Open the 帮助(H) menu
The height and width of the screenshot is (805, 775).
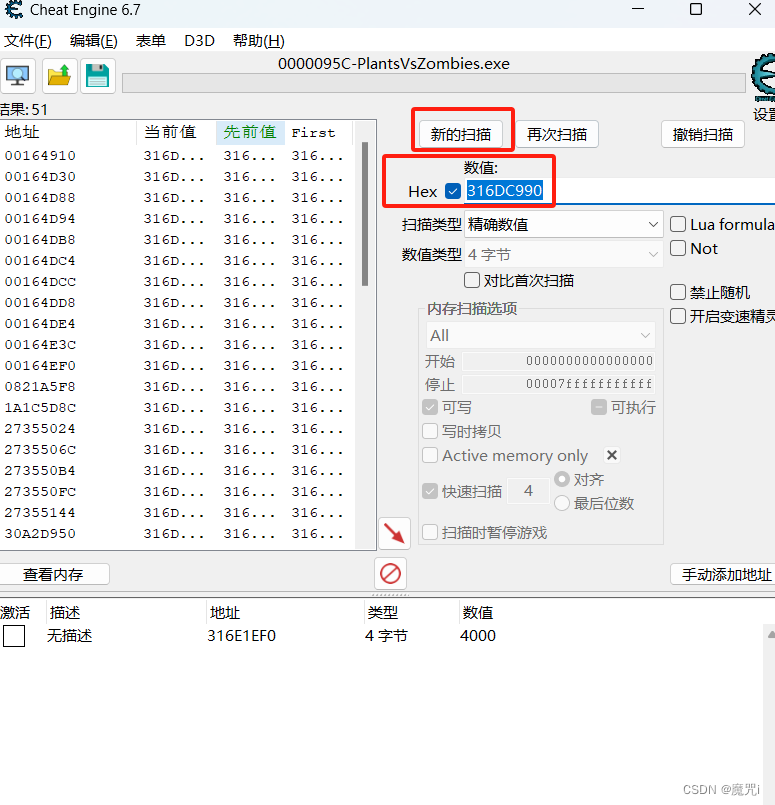(x=259, y=41)
